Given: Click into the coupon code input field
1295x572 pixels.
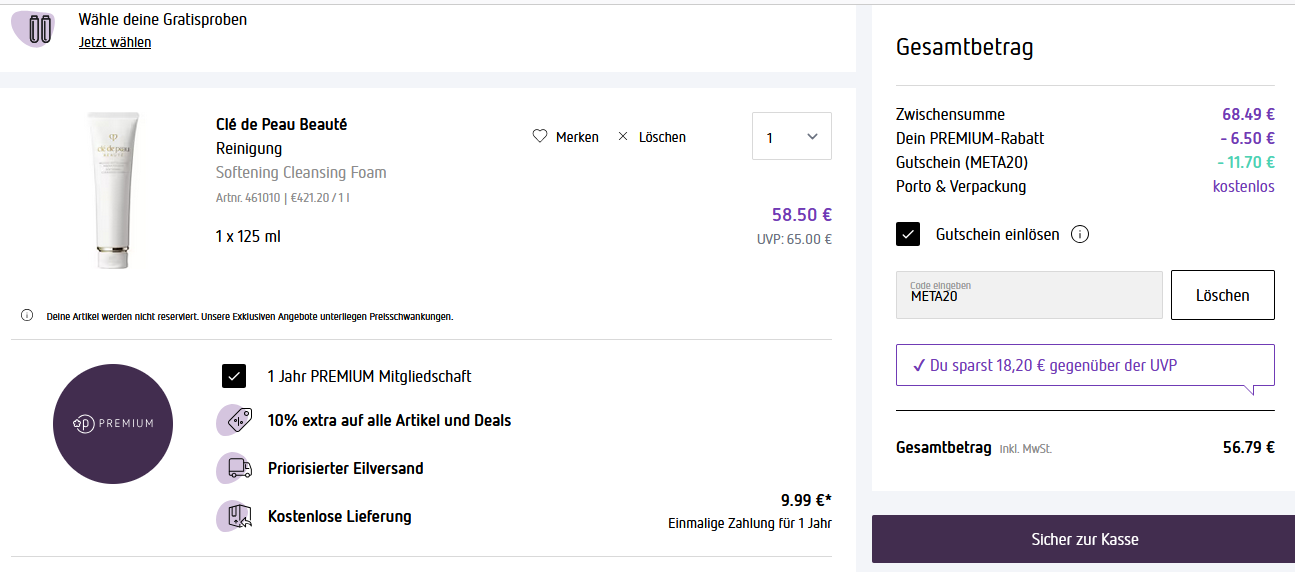Looking at the screenshot, I should pyautogui.click(x=1029, y=296).
